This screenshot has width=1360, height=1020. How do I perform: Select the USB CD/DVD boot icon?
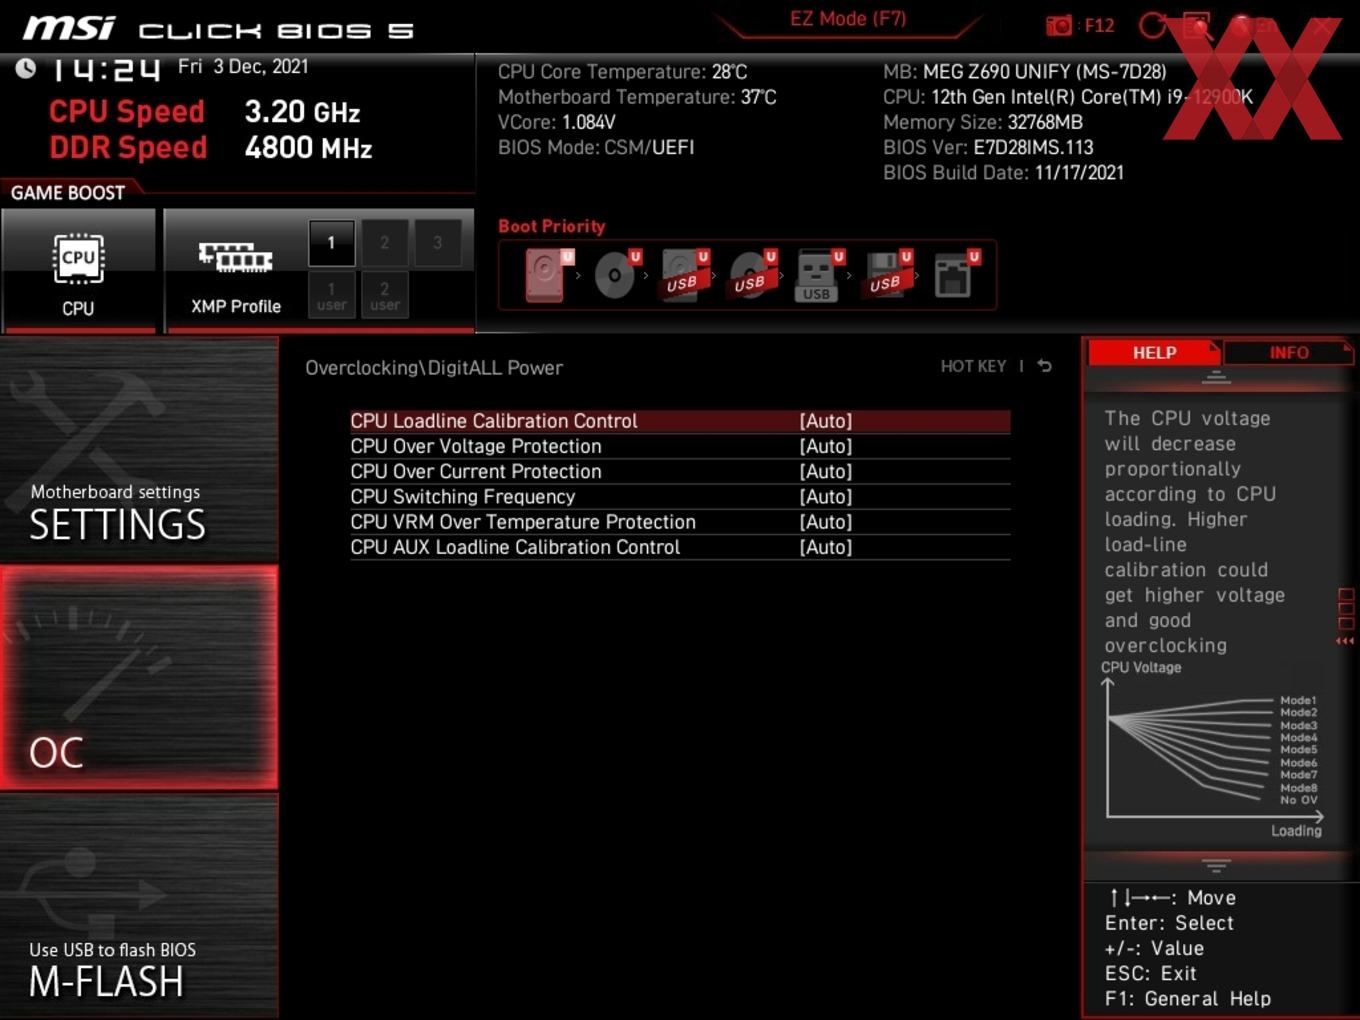tap(752, 275)
